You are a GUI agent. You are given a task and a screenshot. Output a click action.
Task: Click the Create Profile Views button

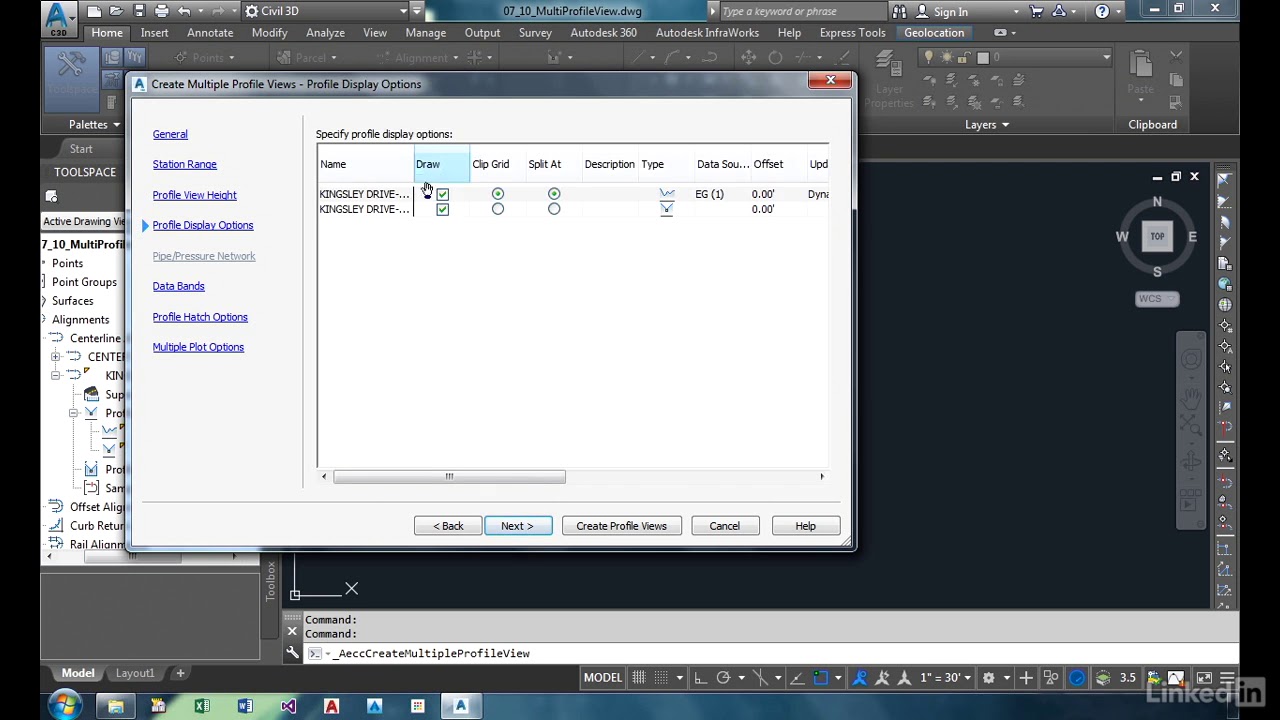click(x=621, y=526)
